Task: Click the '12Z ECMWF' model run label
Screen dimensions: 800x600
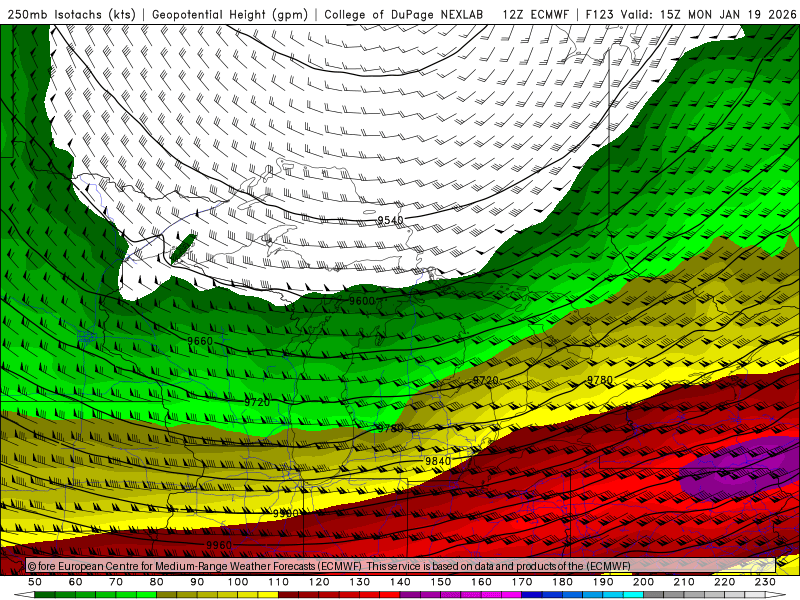Action: 535,14
